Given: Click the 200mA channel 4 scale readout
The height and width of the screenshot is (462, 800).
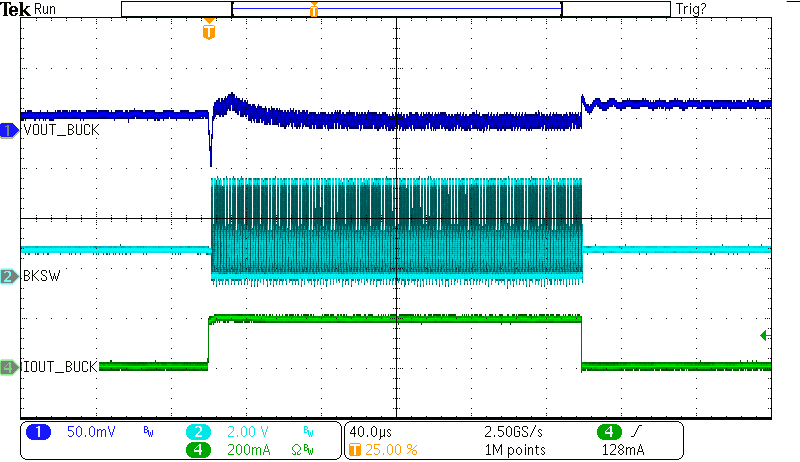Looking at the screenshot, I should pos(243,449).
